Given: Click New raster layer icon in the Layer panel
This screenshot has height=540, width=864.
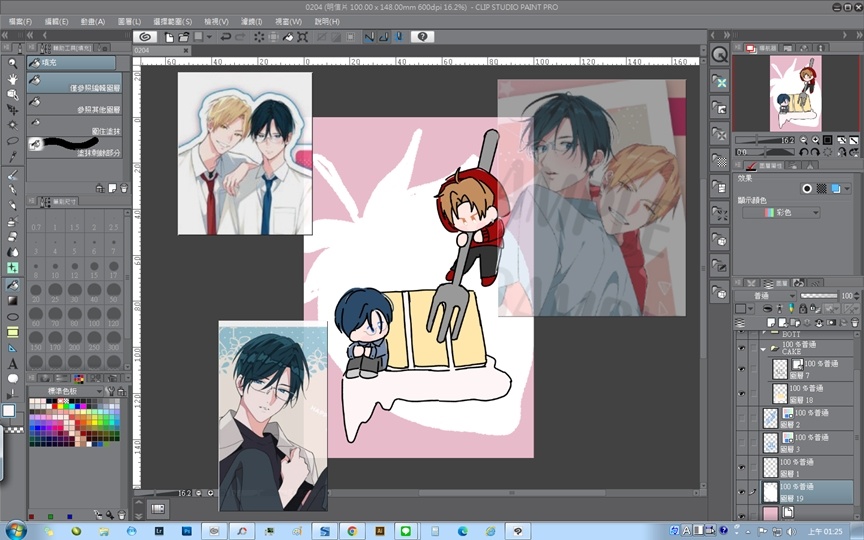Looking at the screenshot, I should (771, 322).
